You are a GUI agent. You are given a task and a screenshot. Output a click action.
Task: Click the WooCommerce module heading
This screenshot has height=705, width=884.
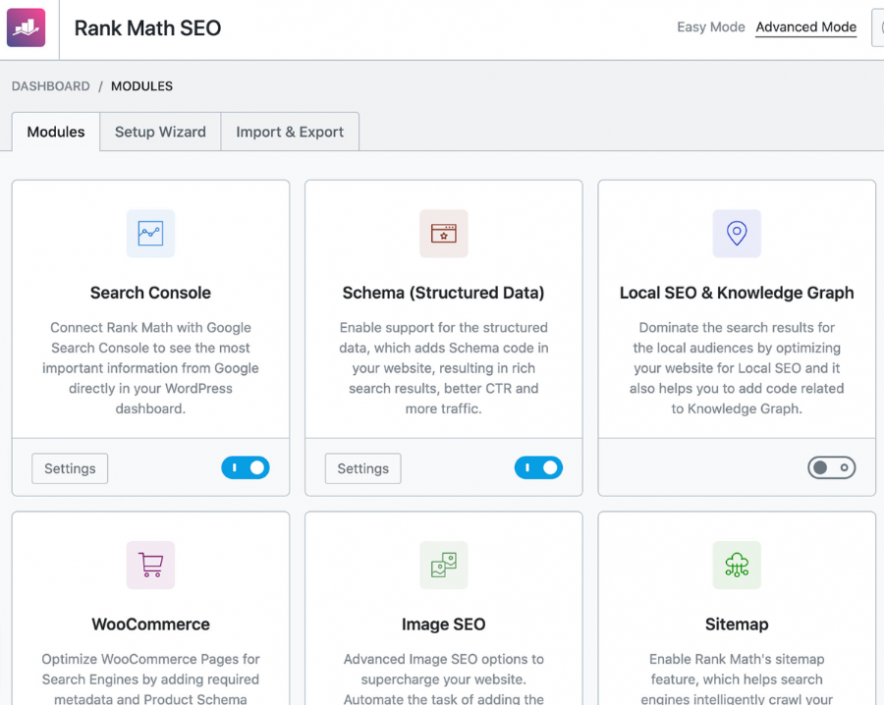pyautogui.click(x=150, y=624)
